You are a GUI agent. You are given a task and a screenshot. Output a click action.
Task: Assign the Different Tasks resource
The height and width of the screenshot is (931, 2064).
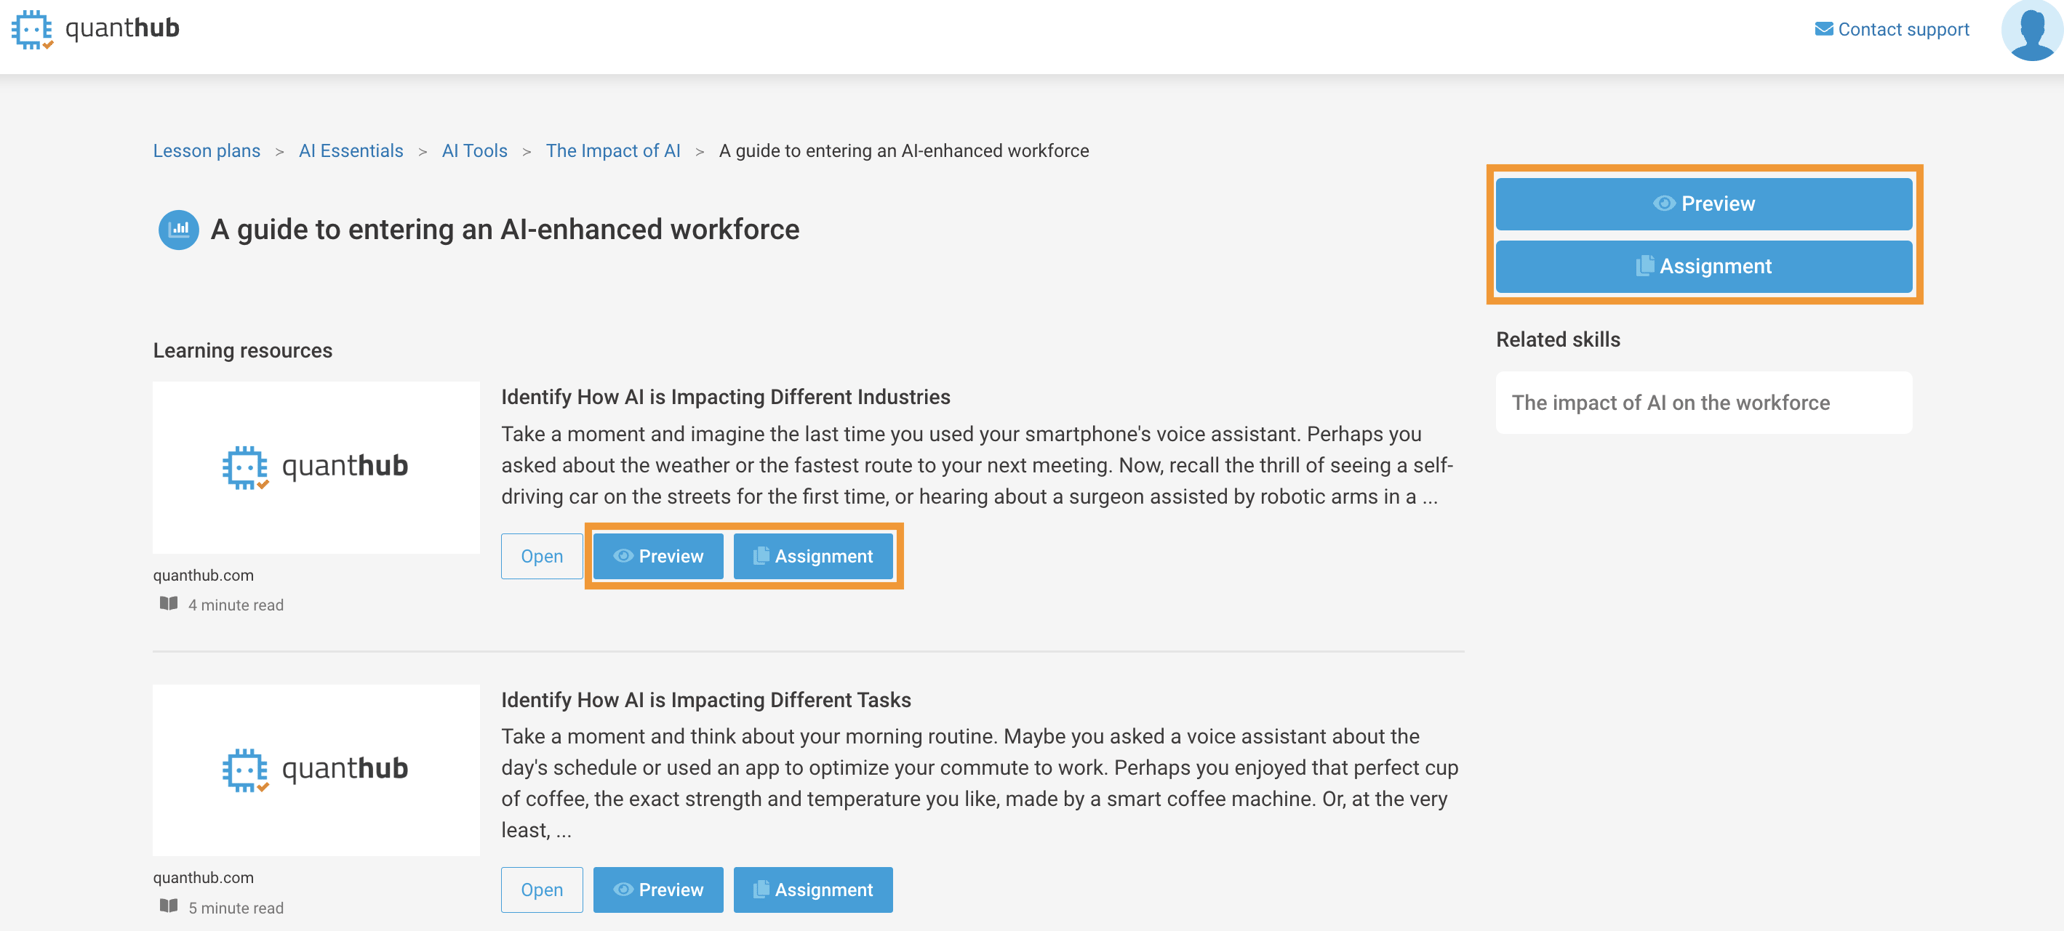813,890
